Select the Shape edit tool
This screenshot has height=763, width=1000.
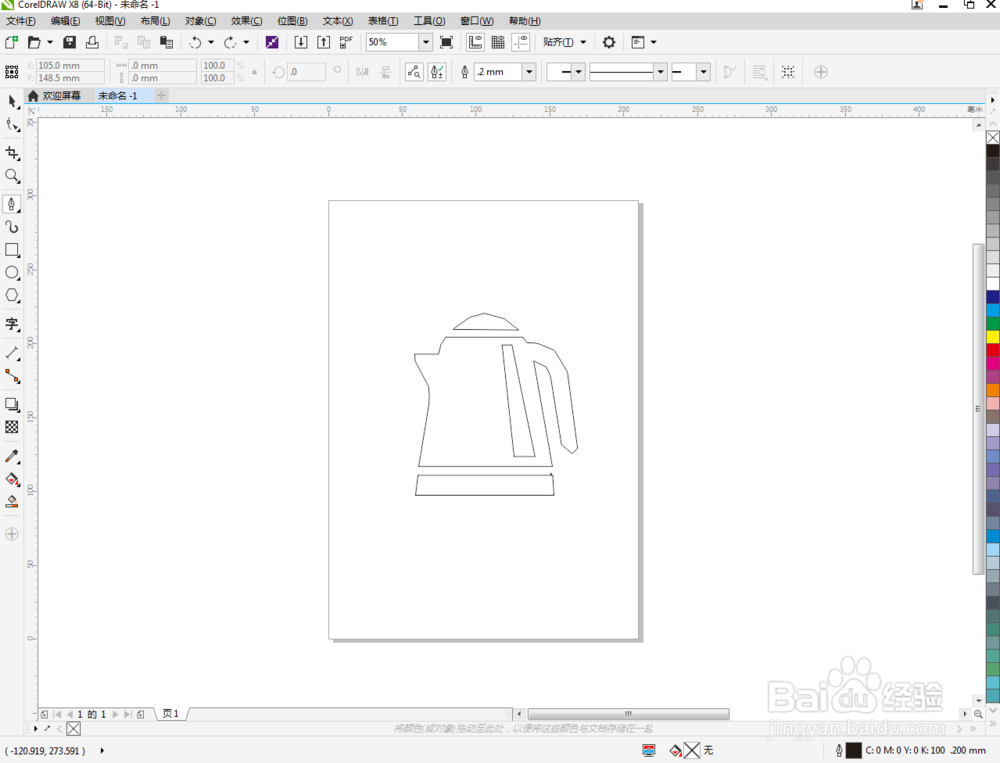(x=12, y=124)
